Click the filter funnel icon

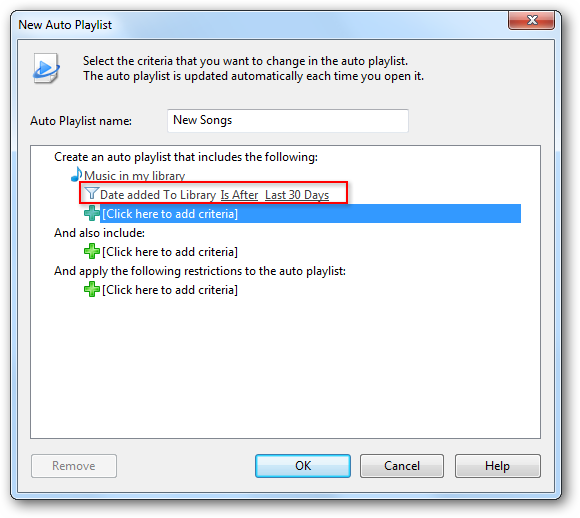click(91, 194)
